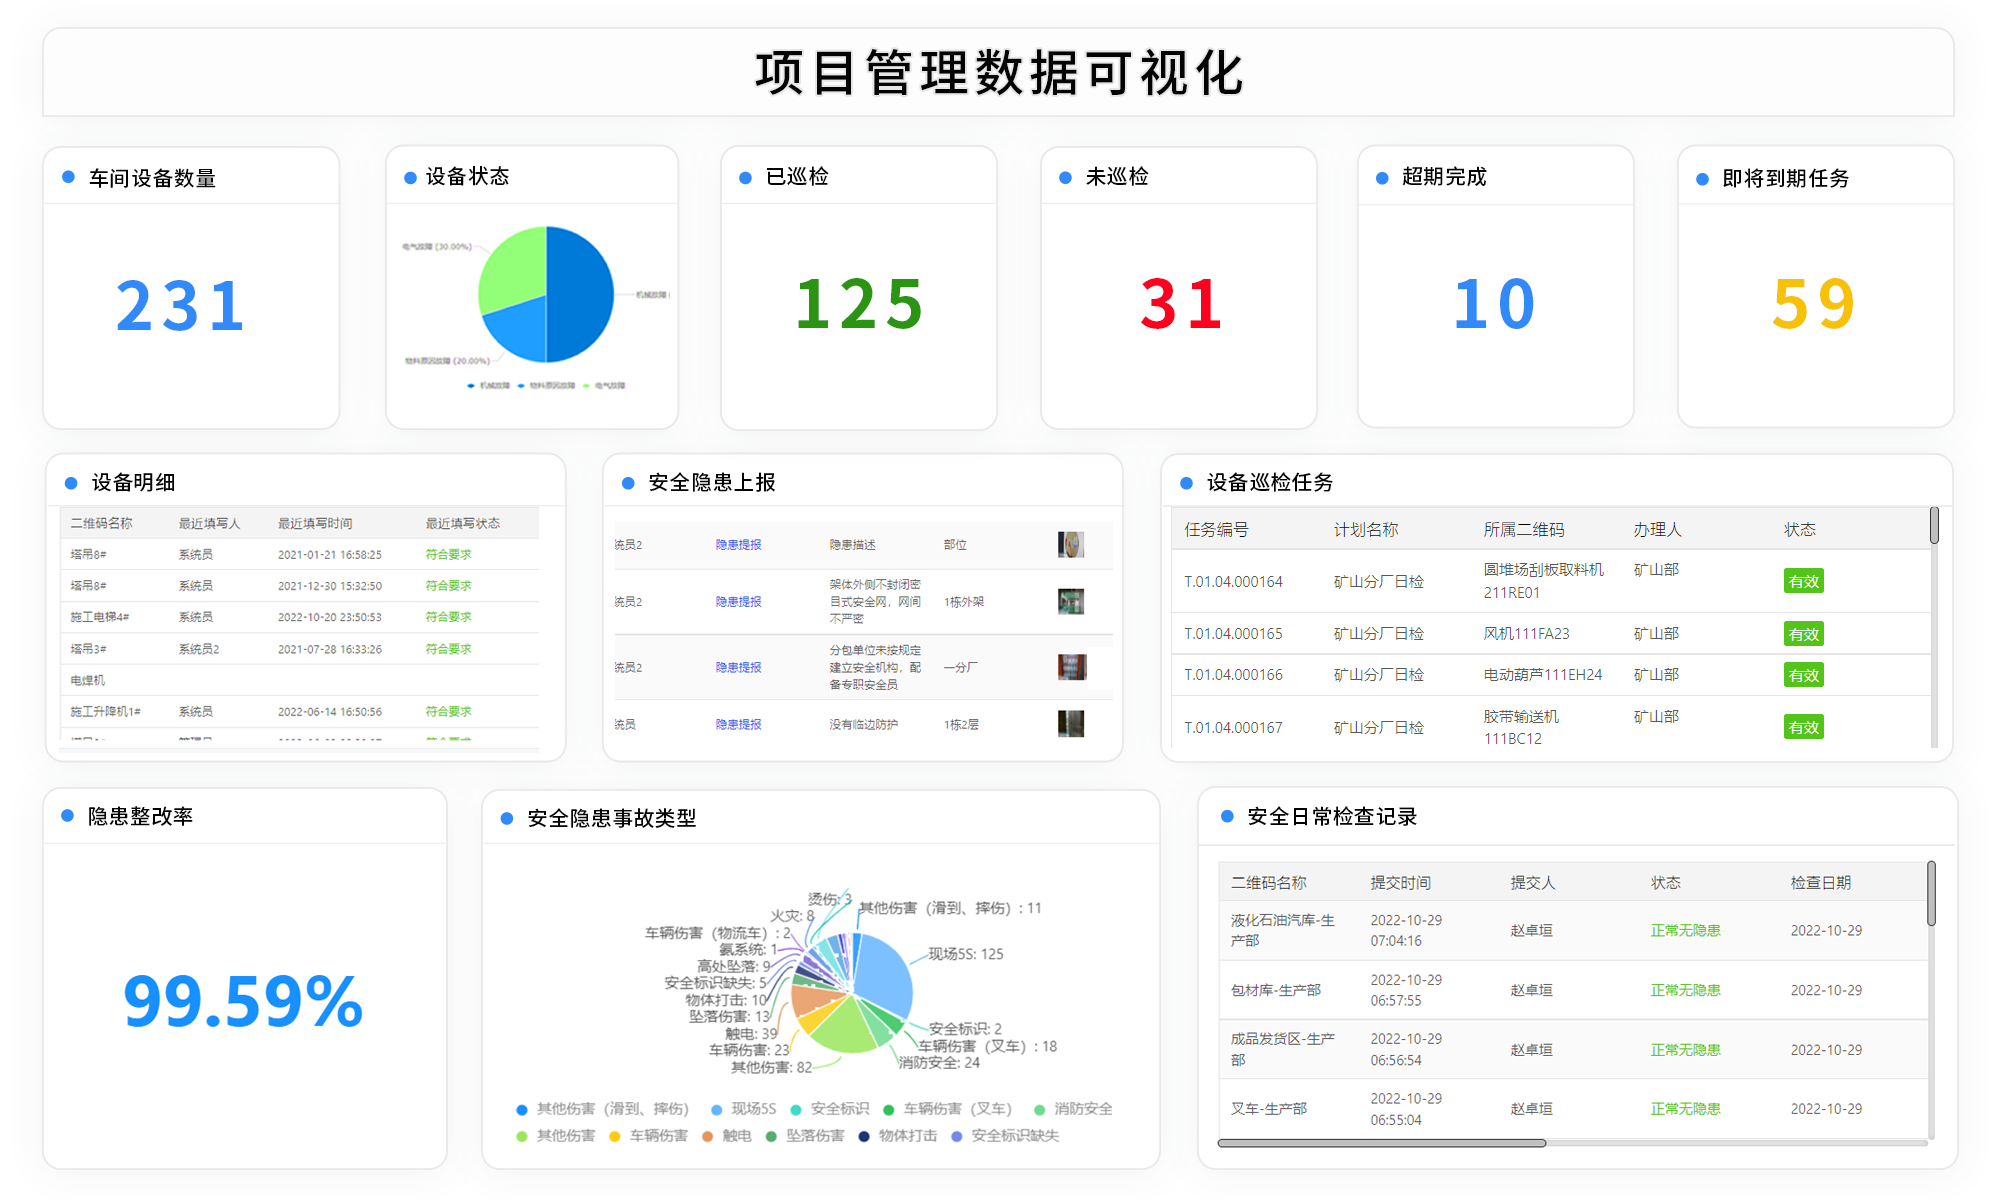Open the thumbnail in the 1栋外架 hazard row
Screen dimensions: 2000x1200
coord(1070,602)
